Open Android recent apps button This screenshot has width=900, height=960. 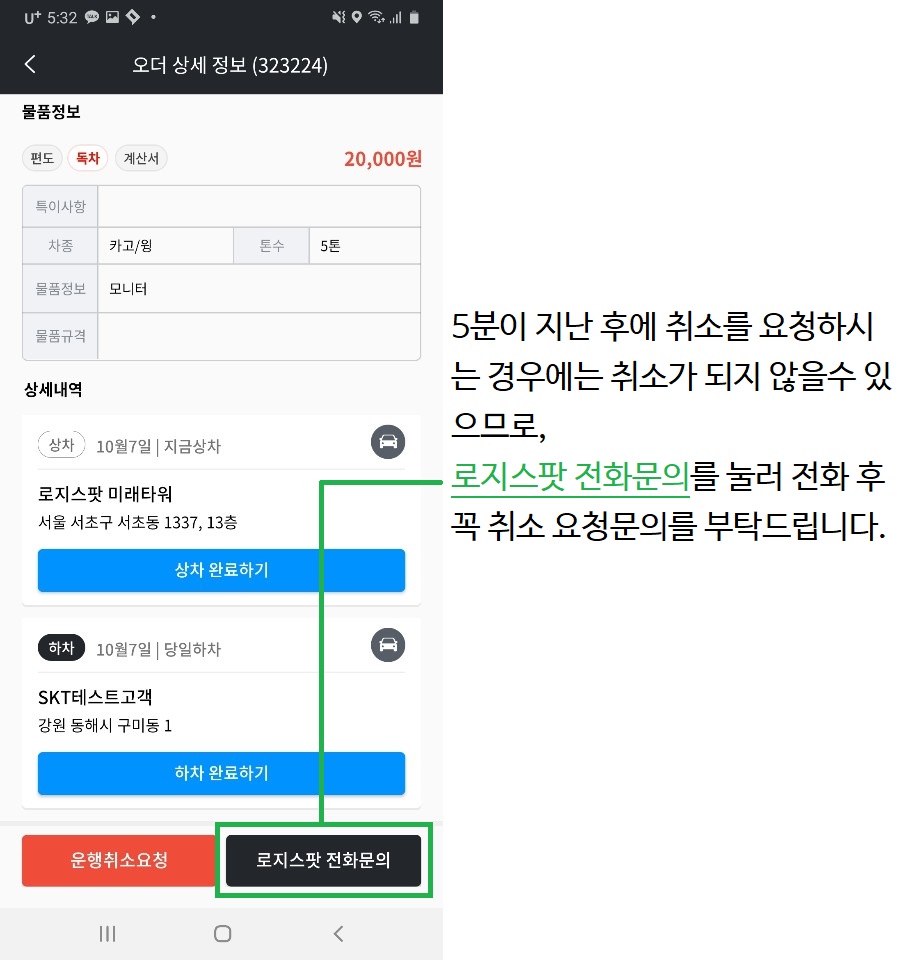click(x=107, y=933)
